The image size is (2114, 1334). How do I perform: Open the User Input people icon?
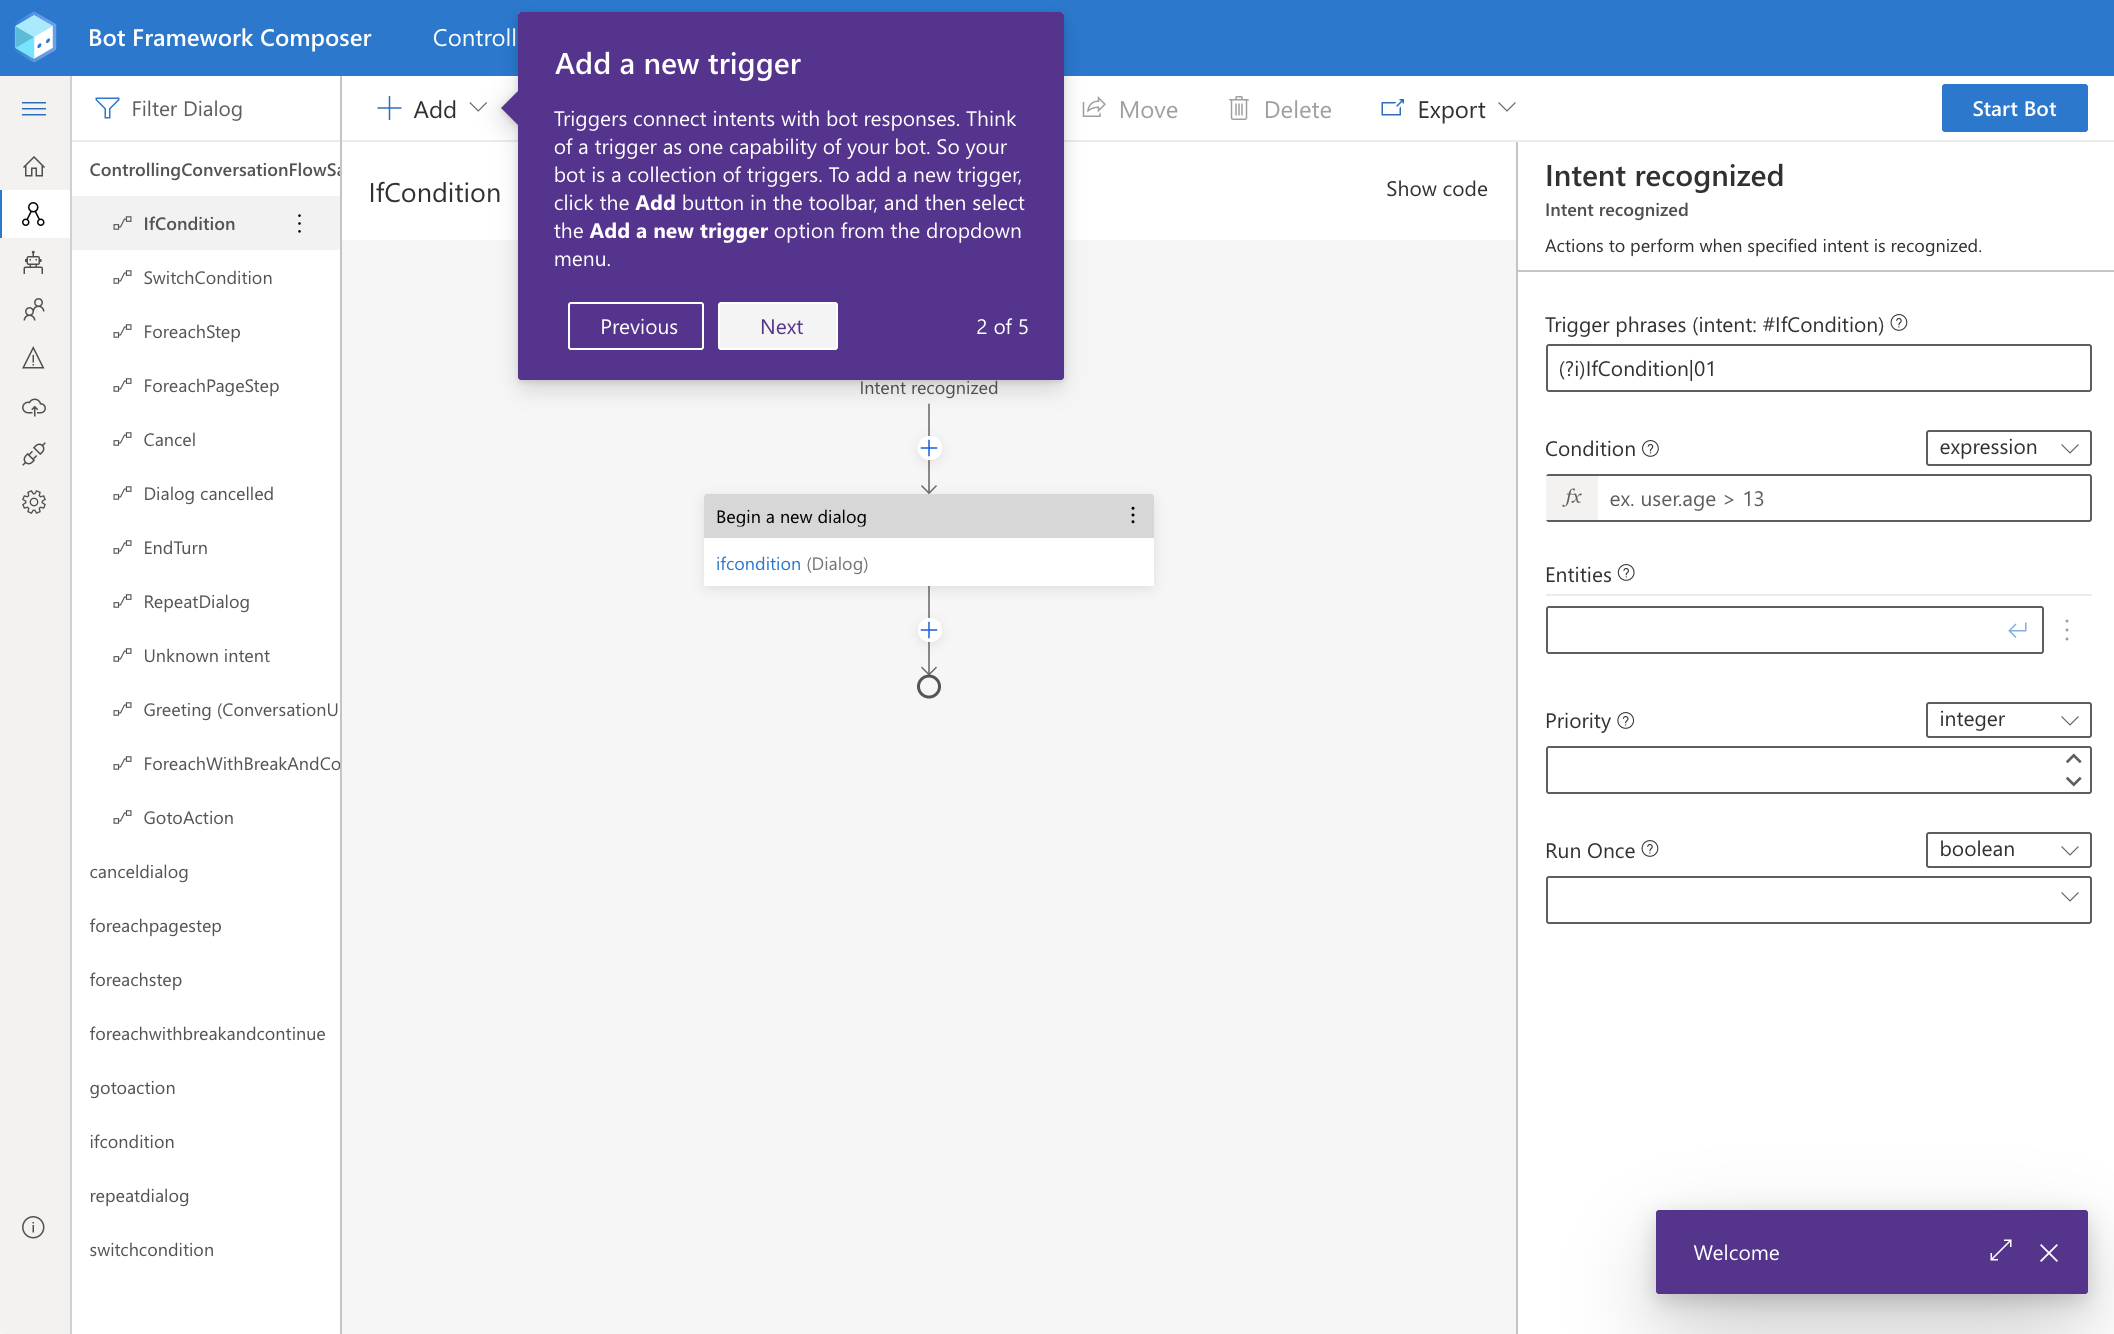click(34, 310)
